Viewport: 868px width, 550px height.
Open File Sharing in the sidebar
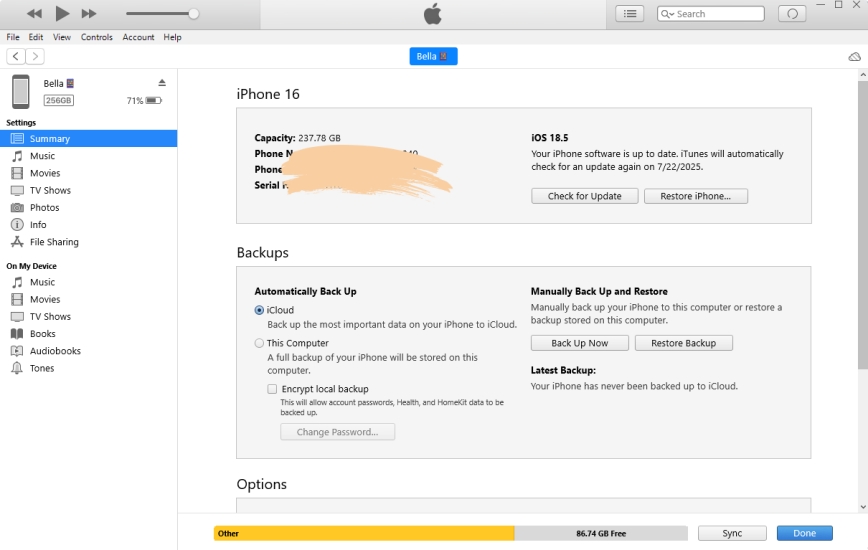(x=54, y=242)
